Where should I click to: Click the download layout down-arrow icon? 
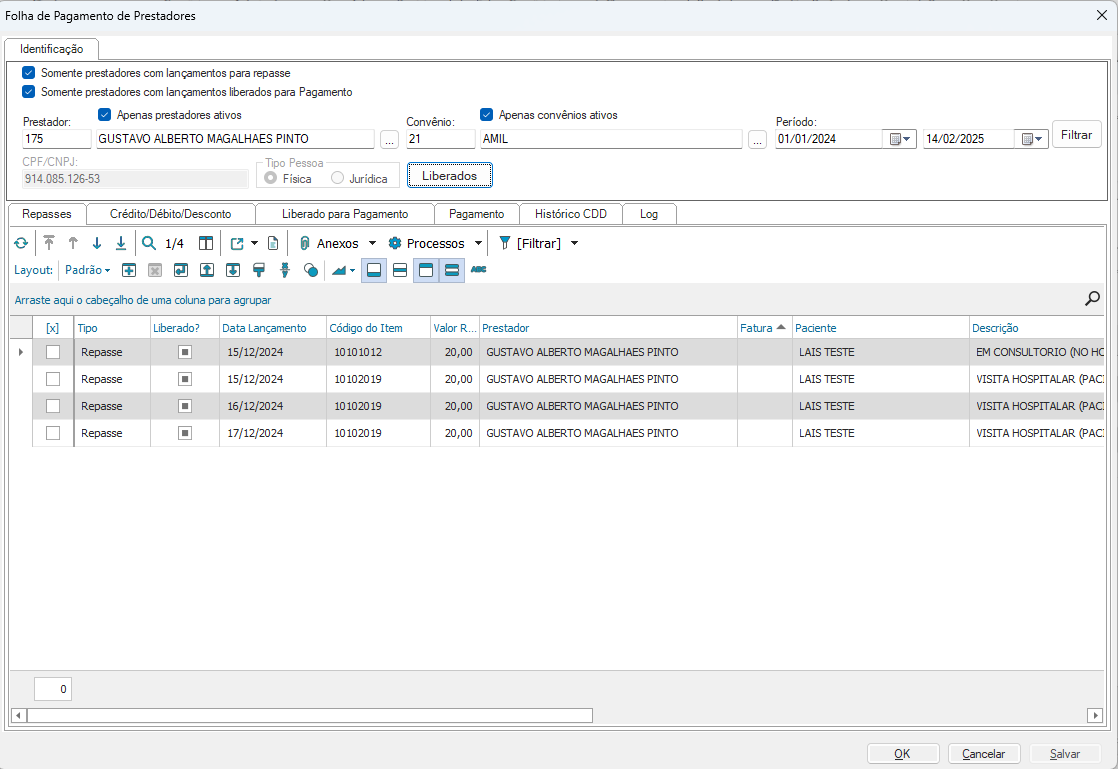tap(233, 270)
